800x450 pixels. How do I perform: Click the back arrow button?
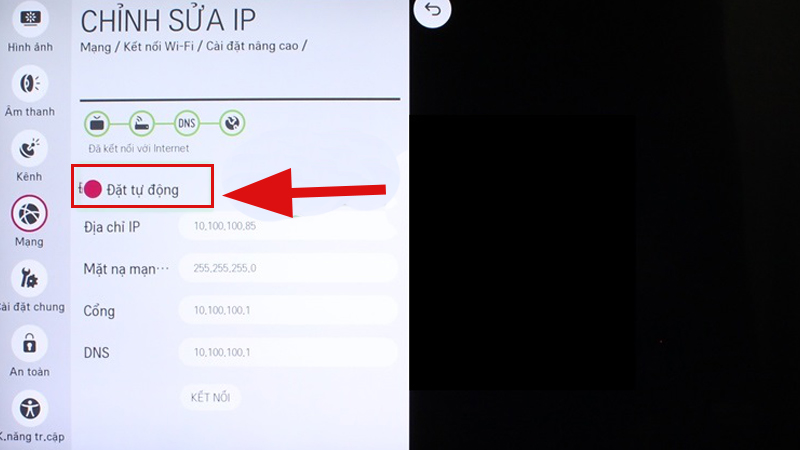click(432, 9)
